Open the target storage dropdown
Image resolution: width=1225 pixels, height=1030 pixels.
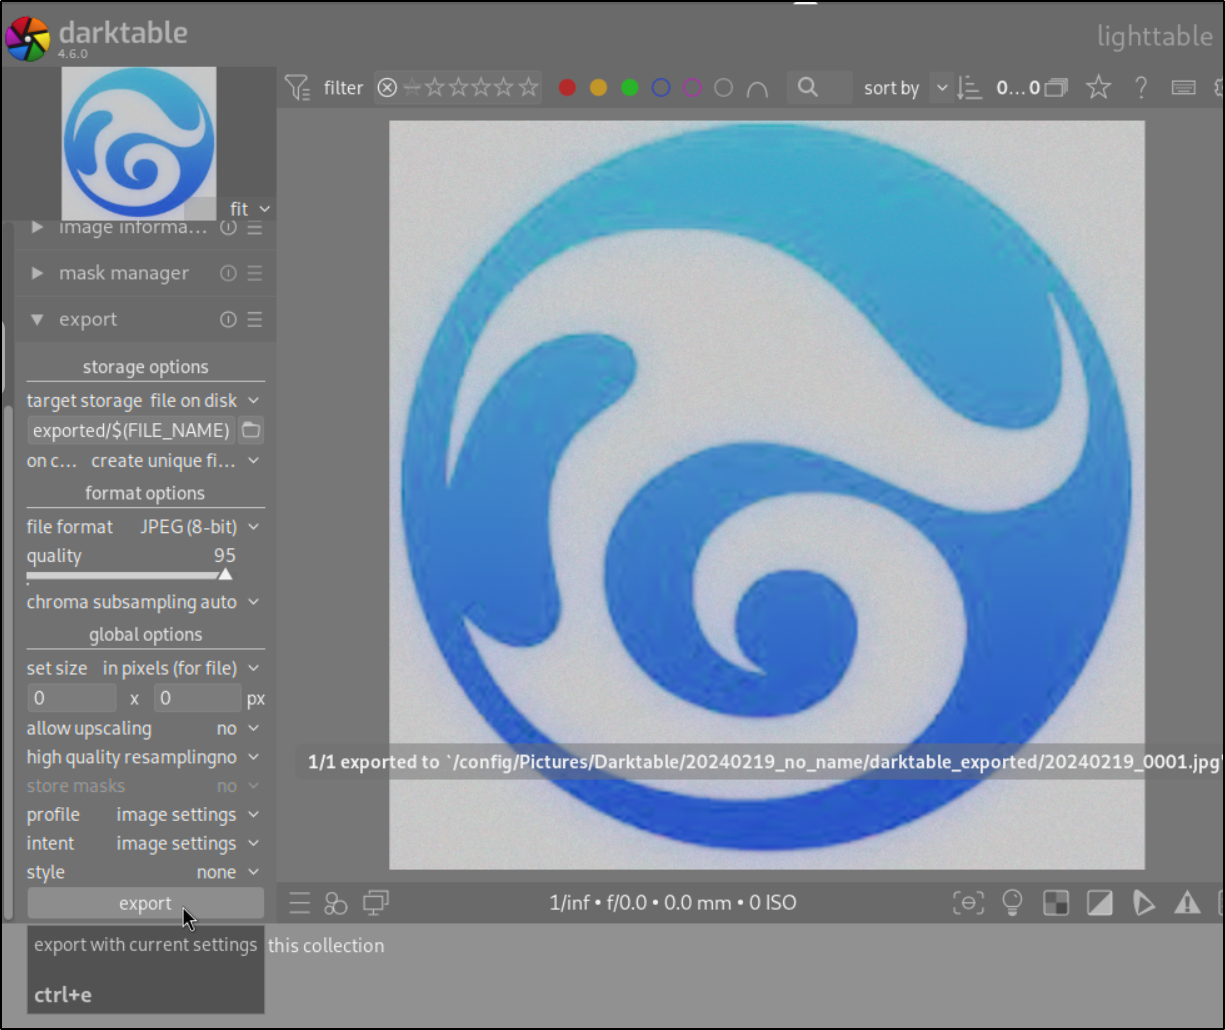pos(145,401)
